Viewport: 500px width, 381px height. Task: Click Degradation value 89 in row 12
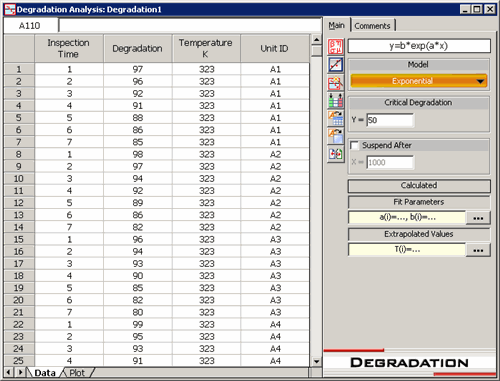pyautogui.click(x=138, y=203)
